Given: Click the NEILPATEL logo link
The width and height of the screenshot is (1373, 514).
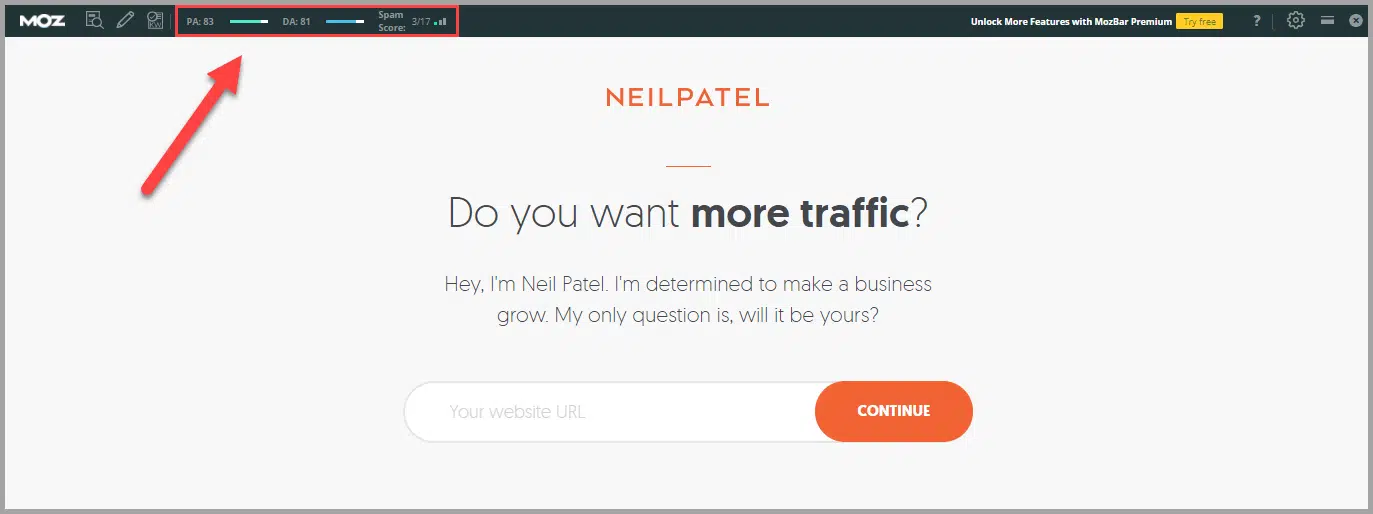Looking at the screenshot, I should pyautogui.click(x=687, y=98).
